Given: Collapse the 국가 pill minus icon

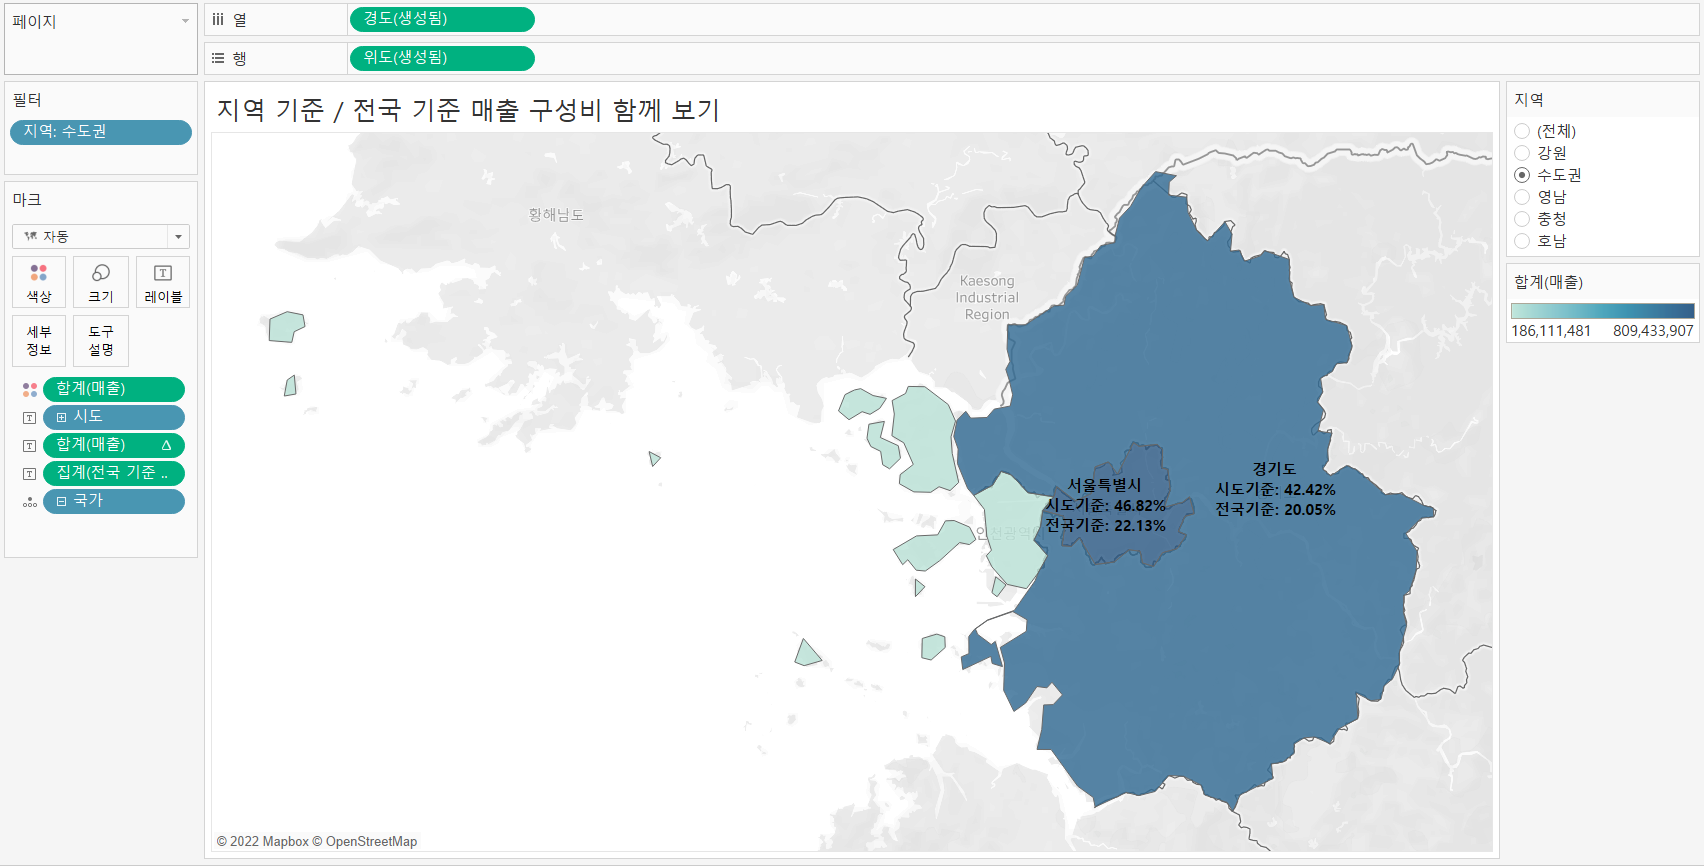Looking at the screenshot, I should [62, 501].
